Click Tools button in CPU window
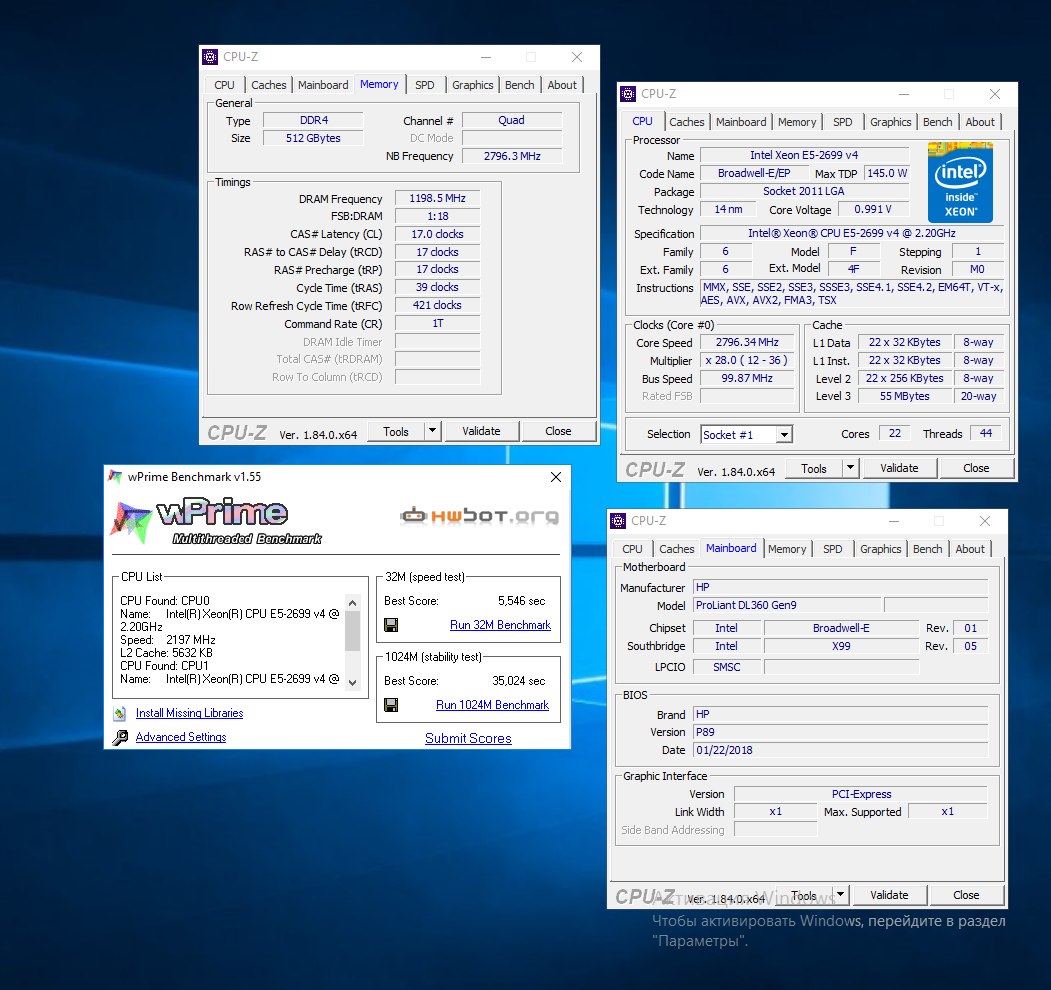The height and width of the screenshot is (990, 1051). (814, 468)
